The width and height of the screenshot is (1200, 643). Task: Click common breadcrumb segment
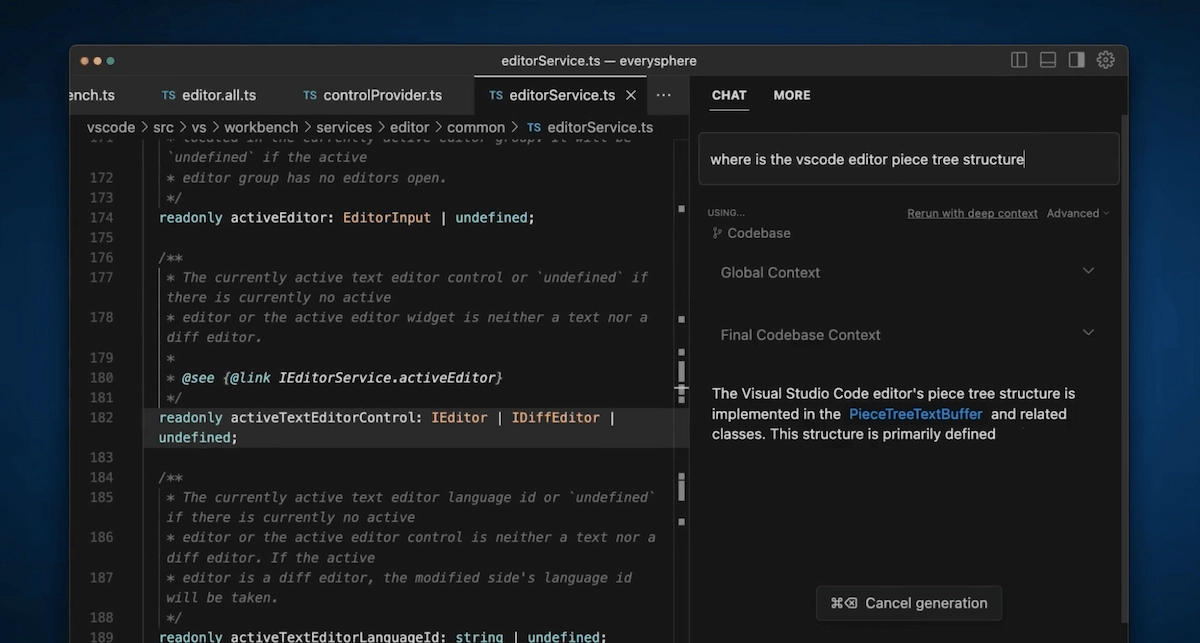pyautogui.click(x=476, y=127)
